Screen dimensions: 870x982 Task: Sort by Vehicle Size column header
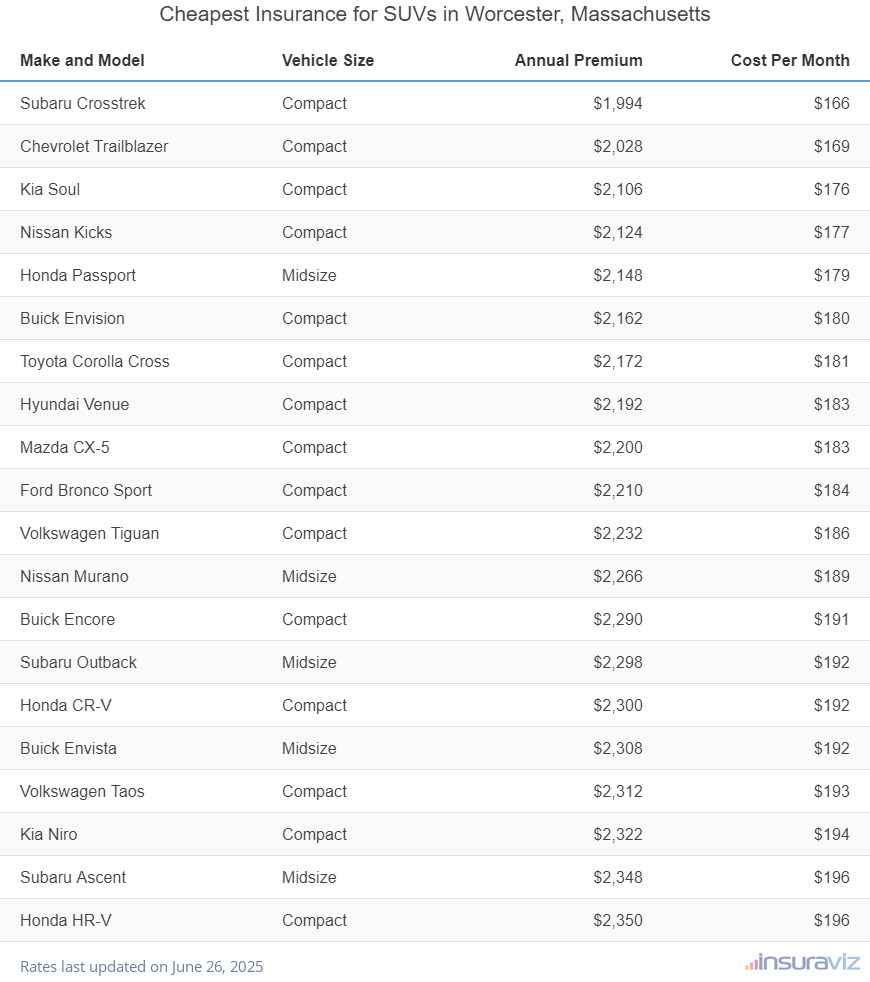328,60
